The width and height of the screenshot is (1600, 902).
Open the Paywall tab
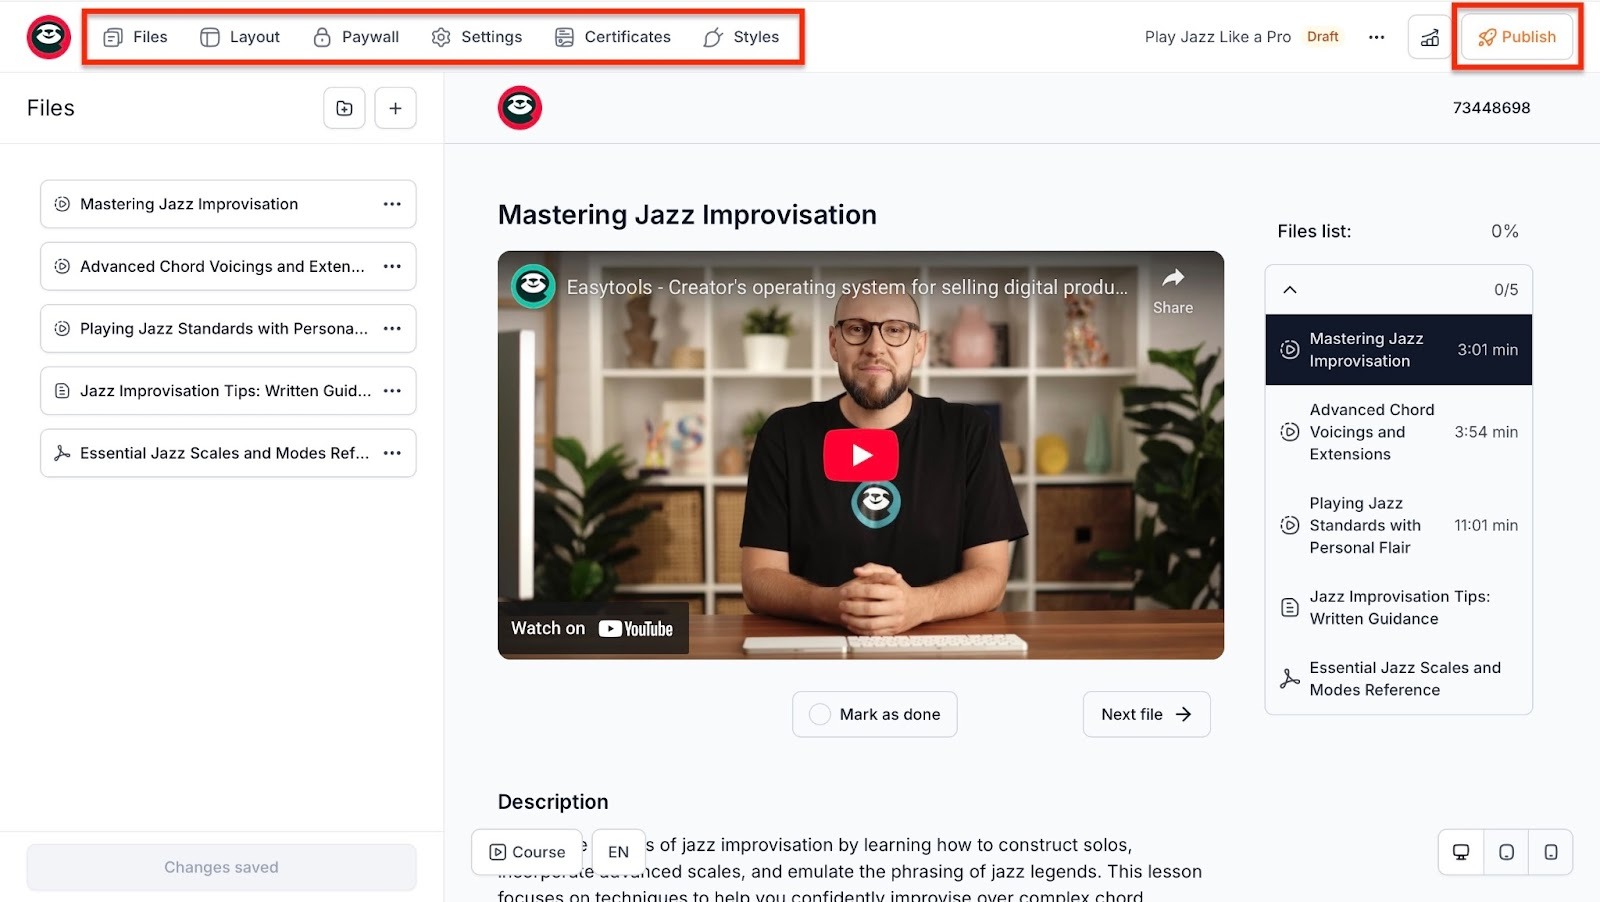pos(356,37)
